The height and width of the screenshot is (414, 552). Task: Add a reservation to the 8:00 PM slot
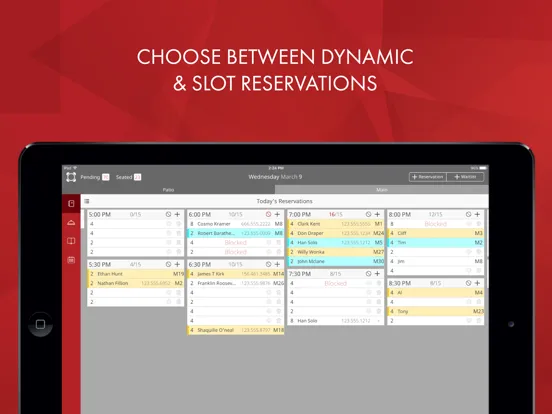[477, 214]
